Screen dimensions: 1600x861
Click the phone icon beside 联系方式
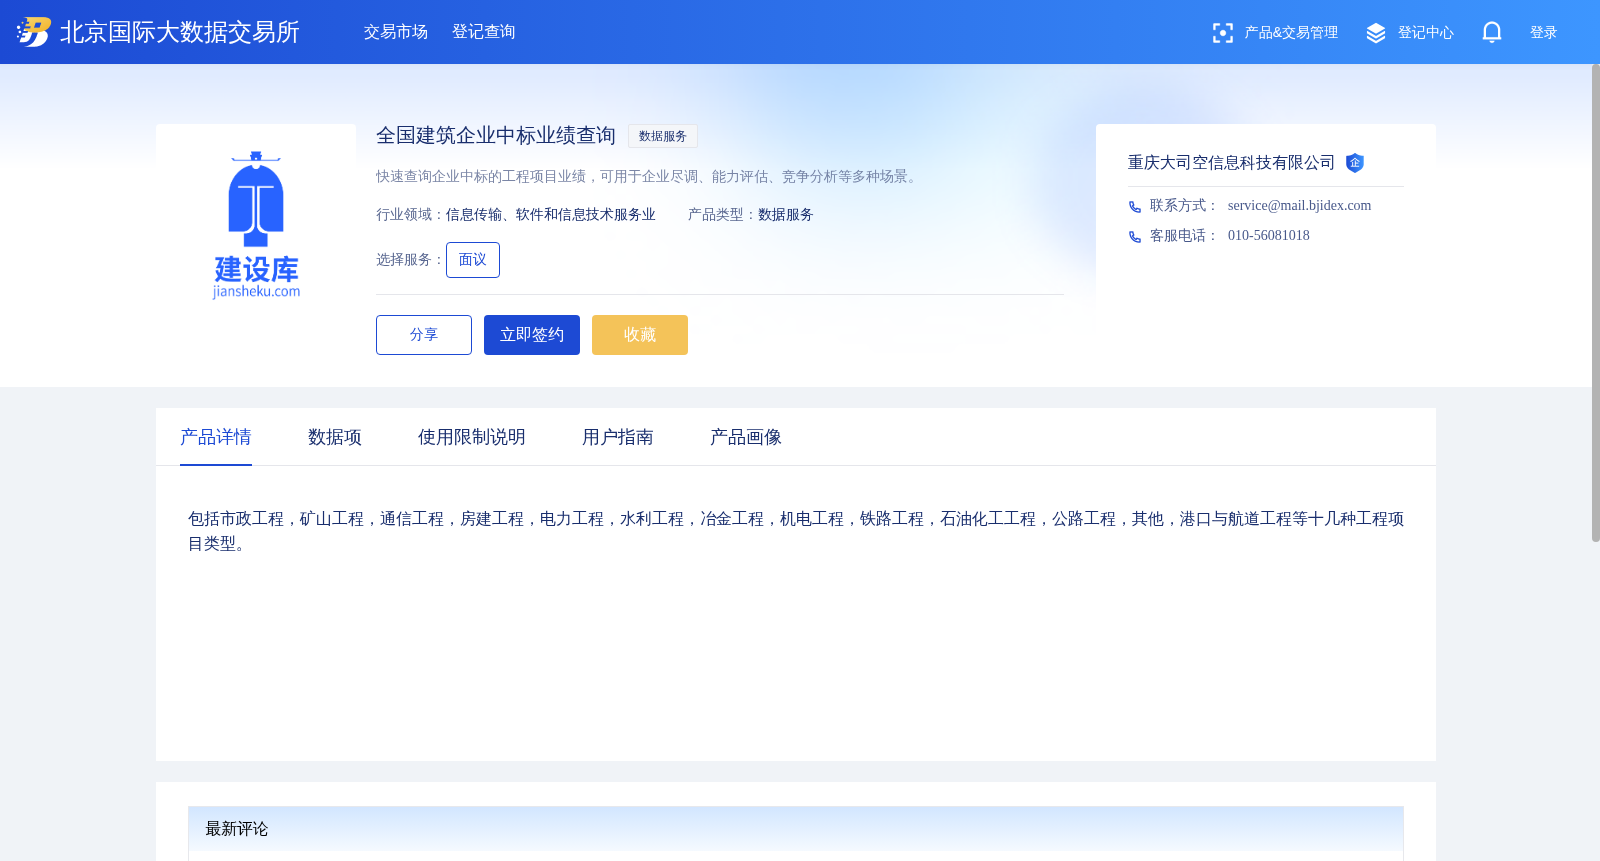coord(1135,207)
